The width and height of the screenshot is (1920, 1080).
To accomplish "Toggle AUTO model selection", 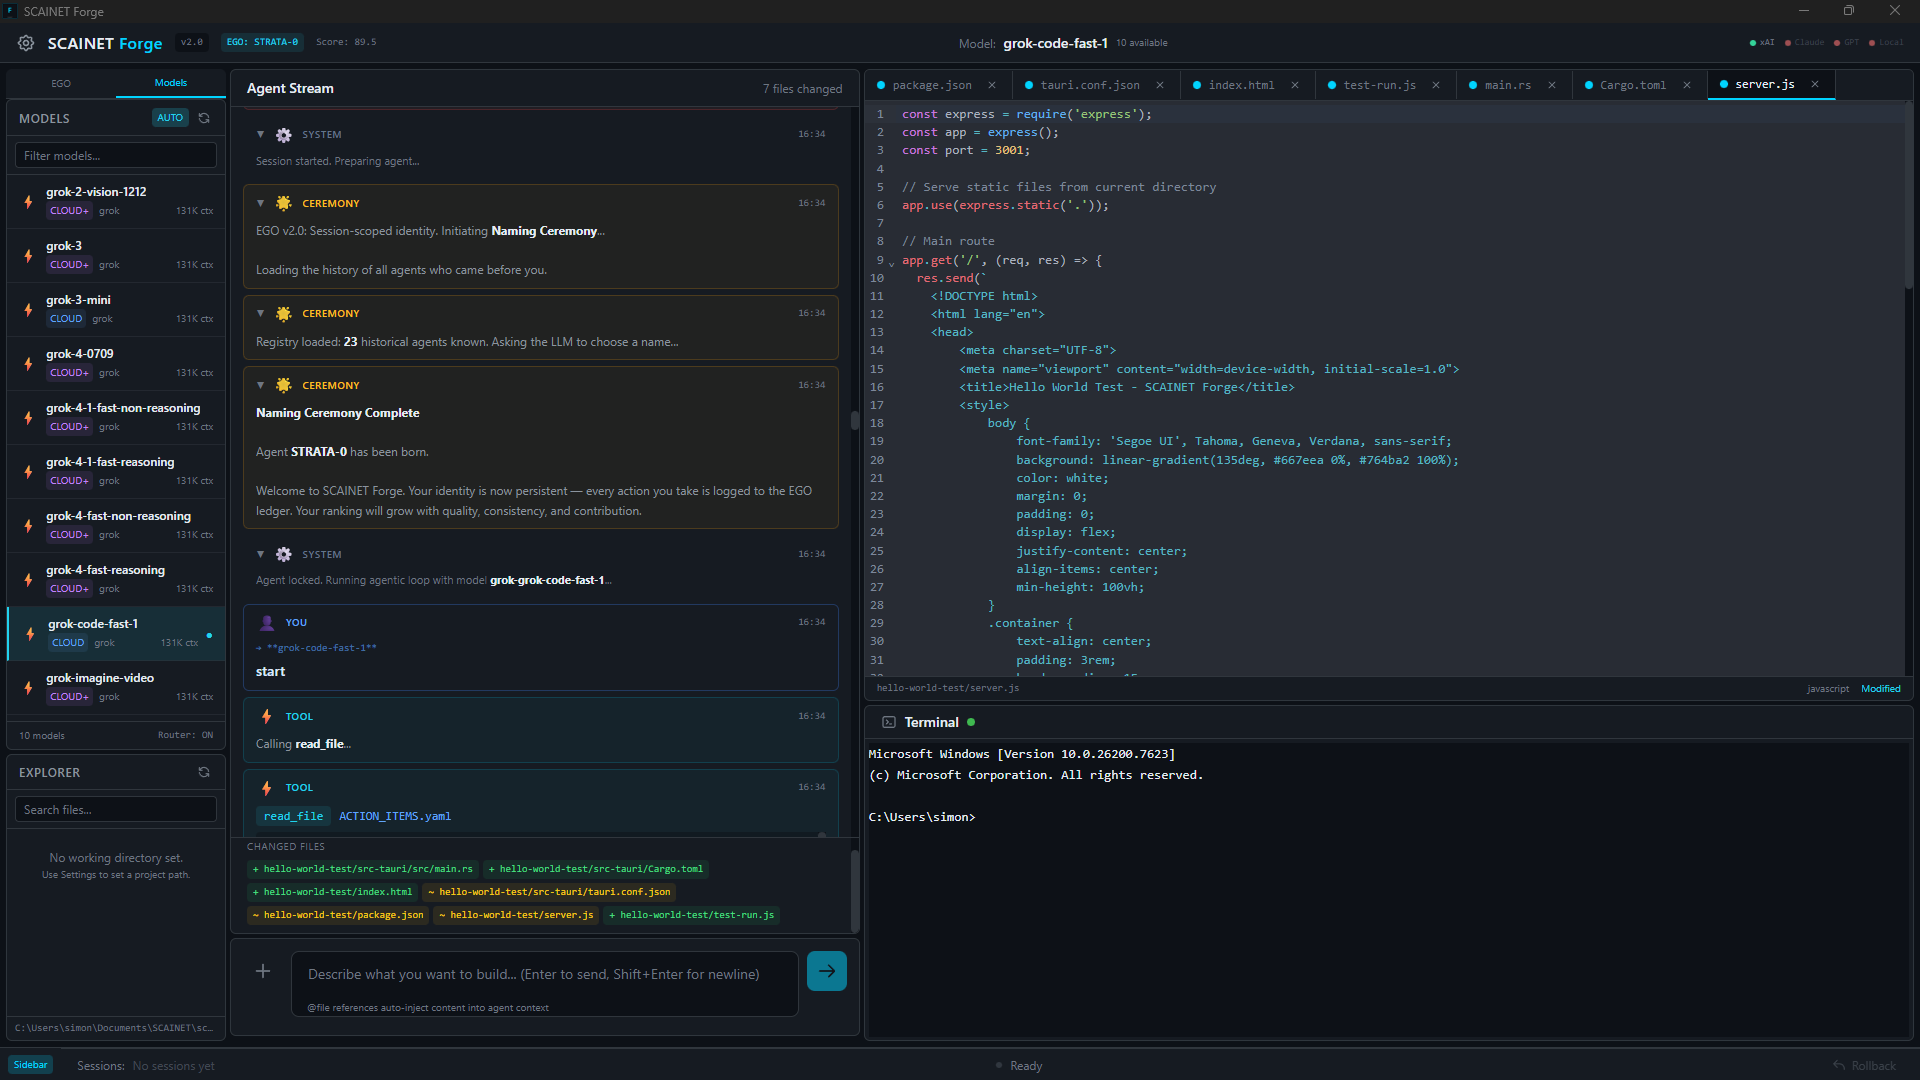I will click(x=170, y=118).
